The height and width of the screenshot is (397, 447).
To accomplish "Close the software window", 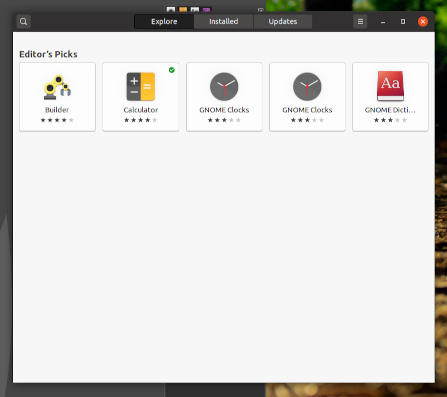I will click(x=423, y=22).
